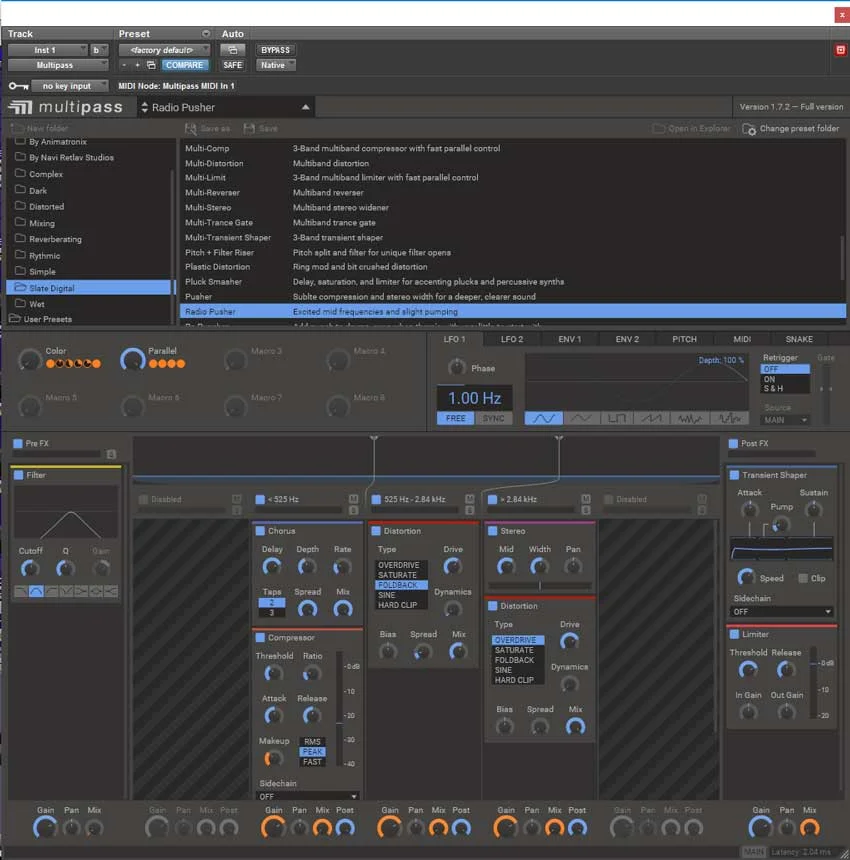
Task: Toggle the Pre FX enable box
Action: pyautogui.click(x=18, y=443)
